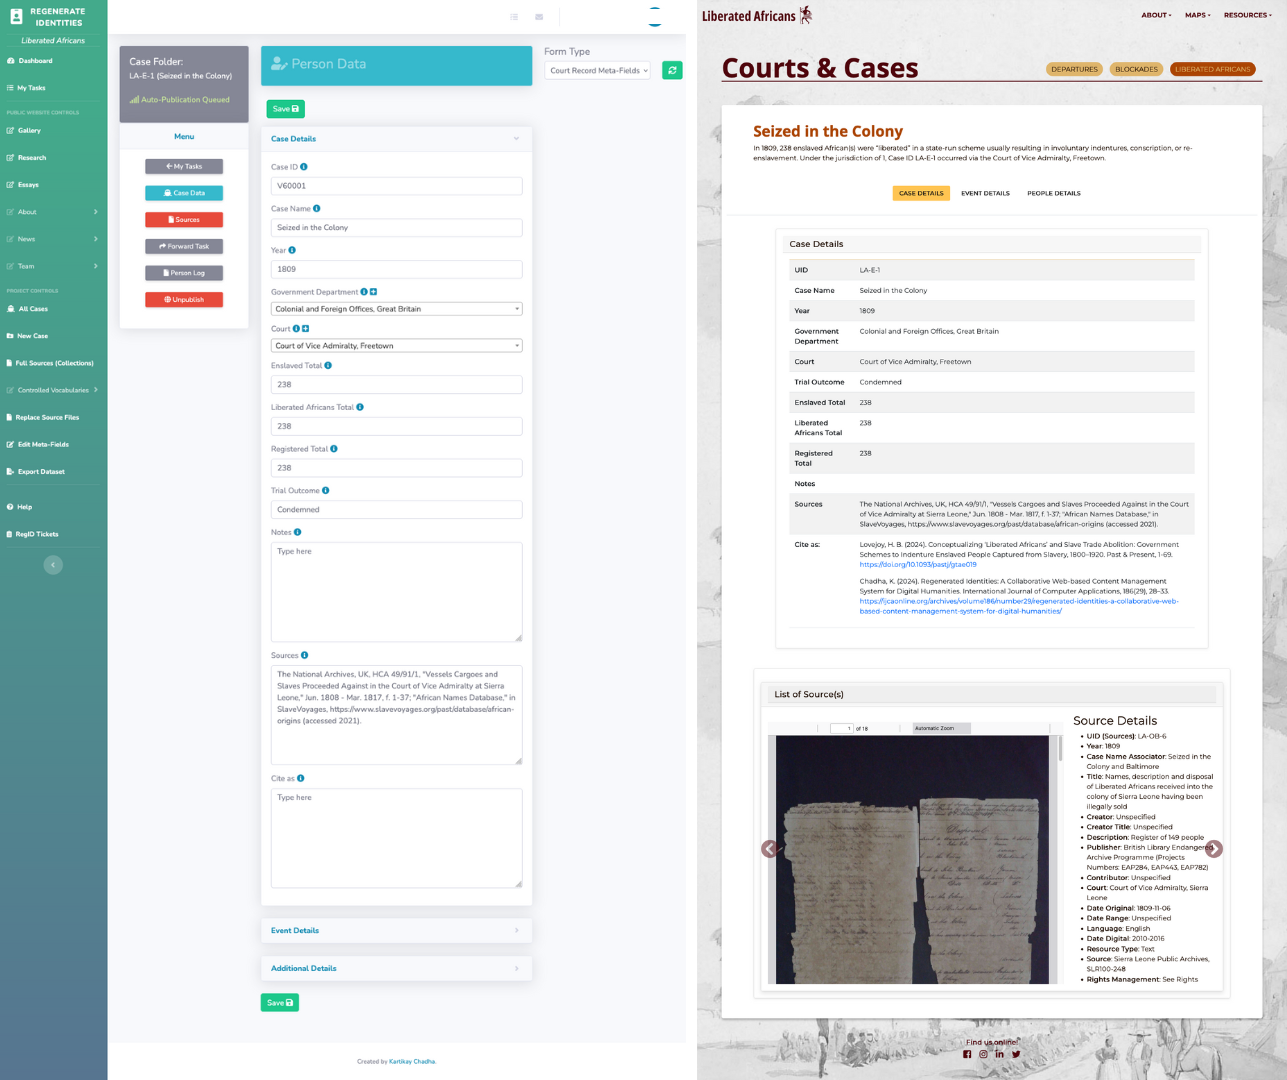Click the green refresh icon beside Form Type

click(672, 71)
